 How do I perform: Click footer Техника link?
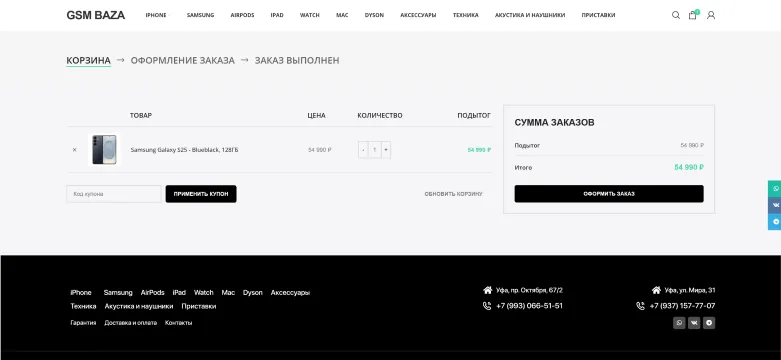click(x=83, y=307)
